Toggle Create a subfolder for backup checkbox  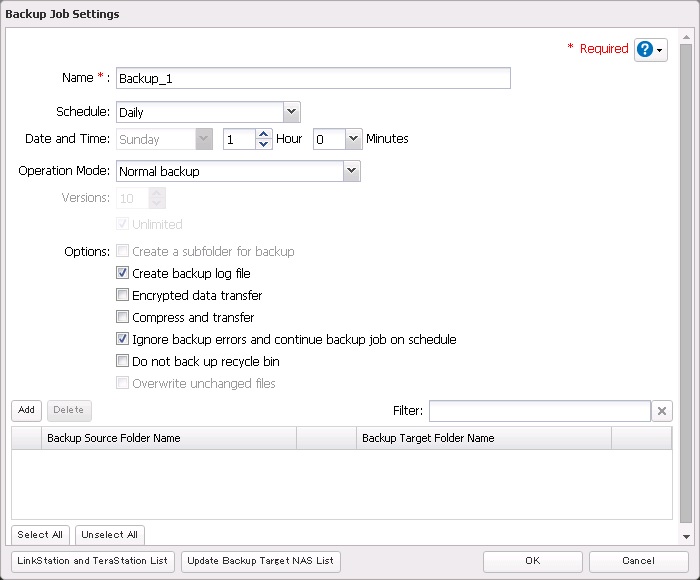(122, 251)
